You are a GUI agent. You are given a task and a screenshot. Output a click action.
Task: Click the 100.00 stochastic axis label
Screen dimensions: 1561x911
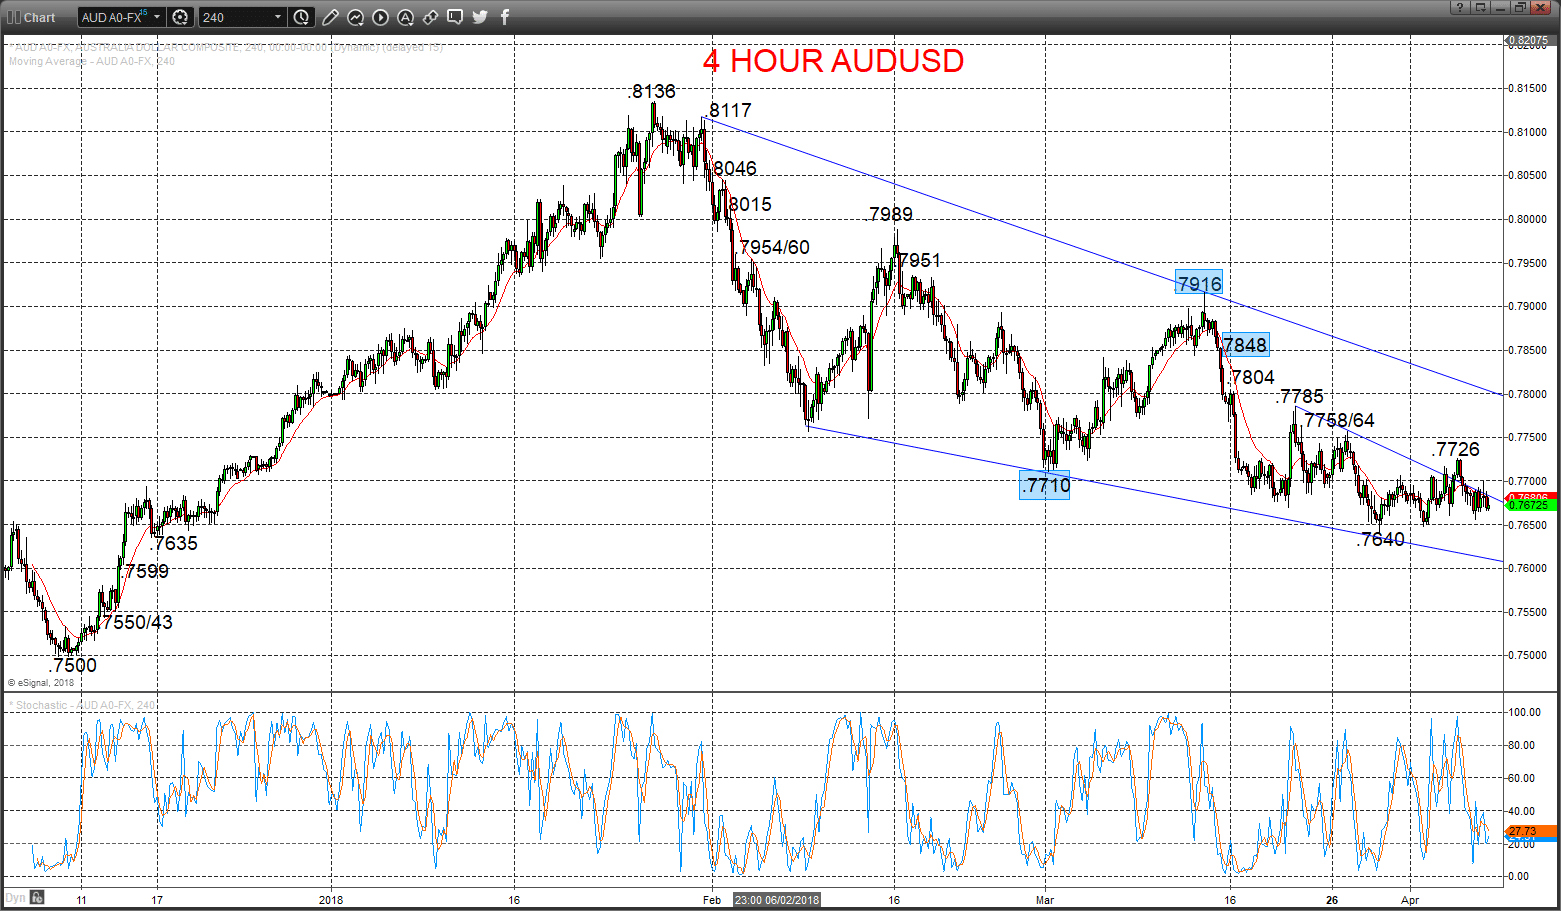pyautogui.click(x=1524, y=712)
